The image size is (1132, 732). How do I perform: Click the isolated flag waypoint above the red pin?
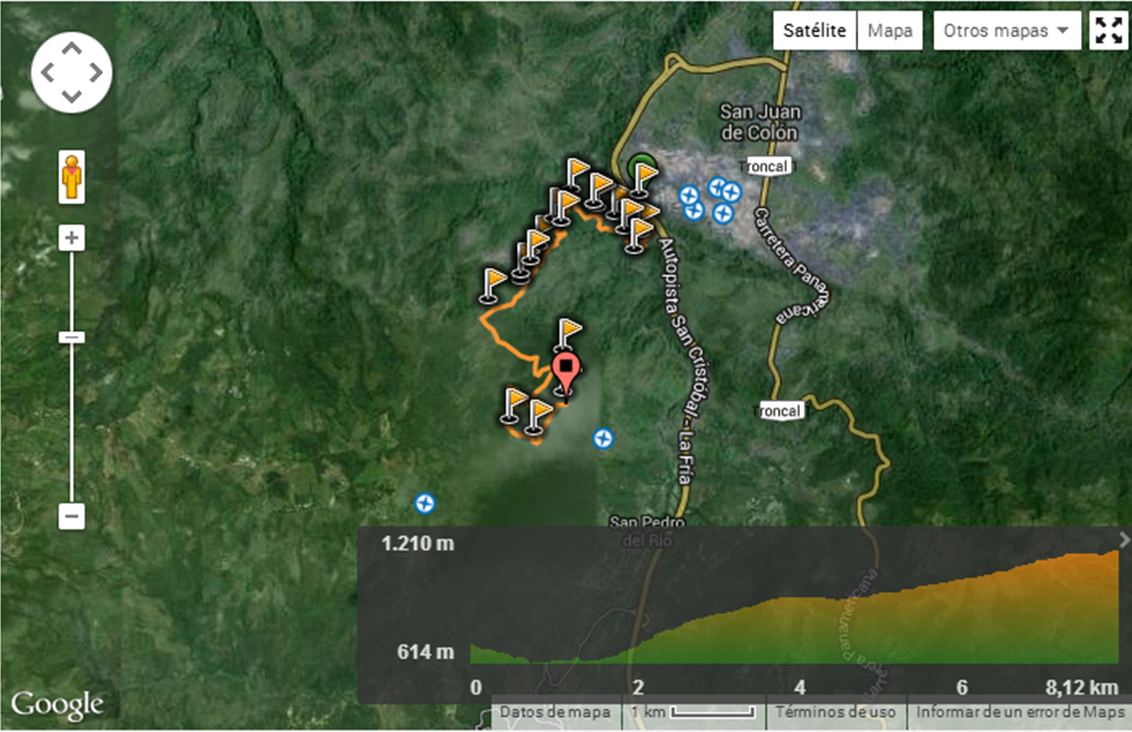point(569,335)
